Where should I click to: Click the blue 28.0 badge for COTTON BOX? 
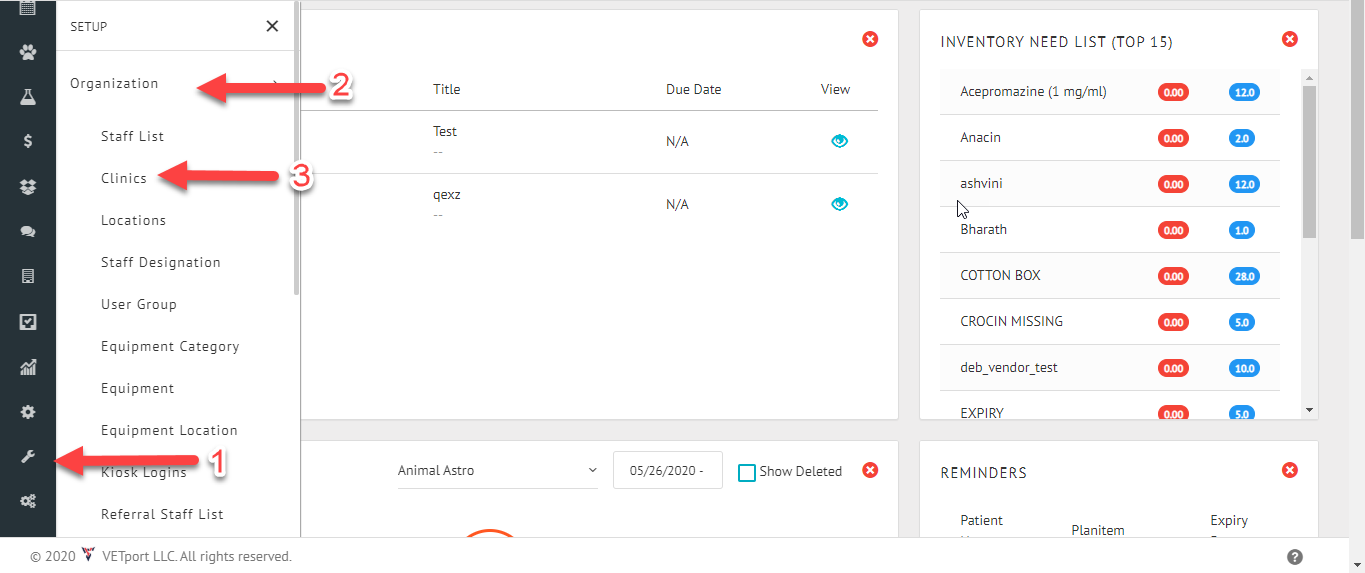tap(1244, 276)
